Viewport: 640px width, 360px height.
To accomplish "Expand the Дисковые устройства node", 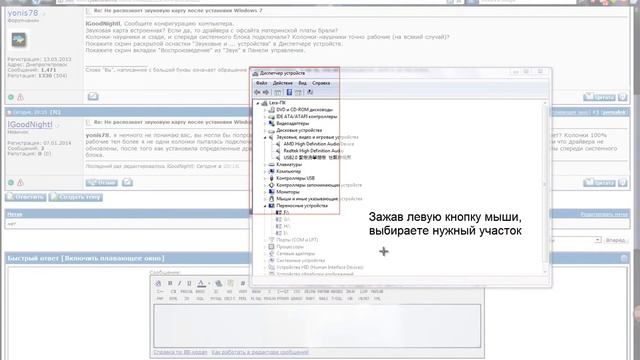I will 265,131.
